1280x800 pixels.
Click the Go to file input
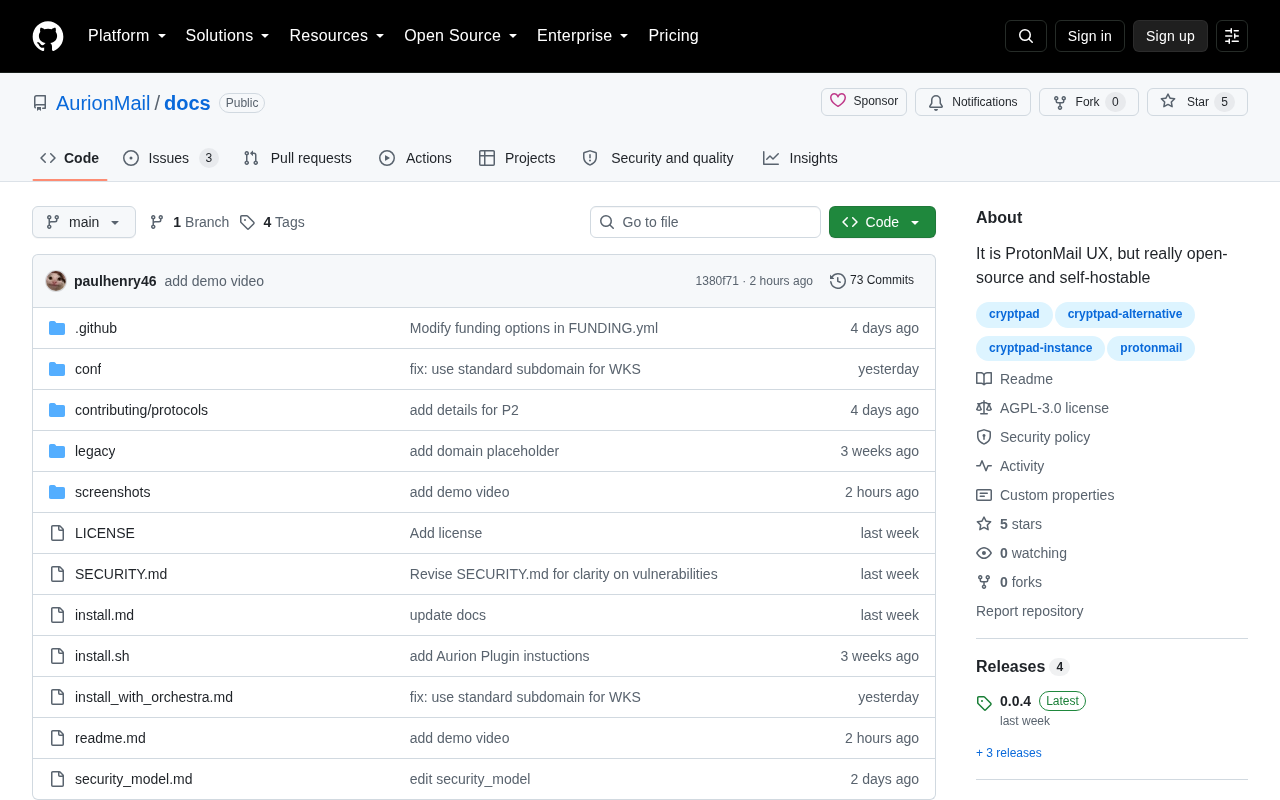tap(705, 222)
